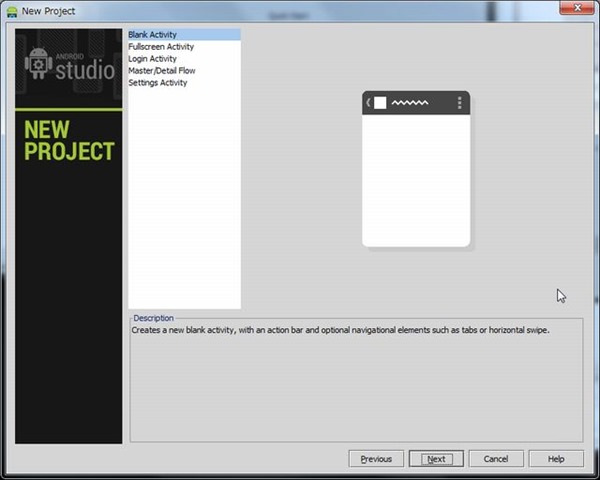
Task: Choose the Fullscreen Activity template
Action: tap(161, 47)
